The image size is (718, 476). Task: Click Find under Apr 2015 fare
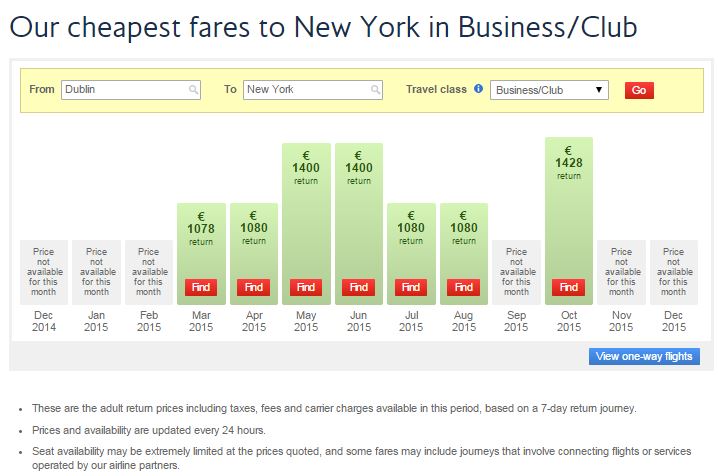click(254, 287)
